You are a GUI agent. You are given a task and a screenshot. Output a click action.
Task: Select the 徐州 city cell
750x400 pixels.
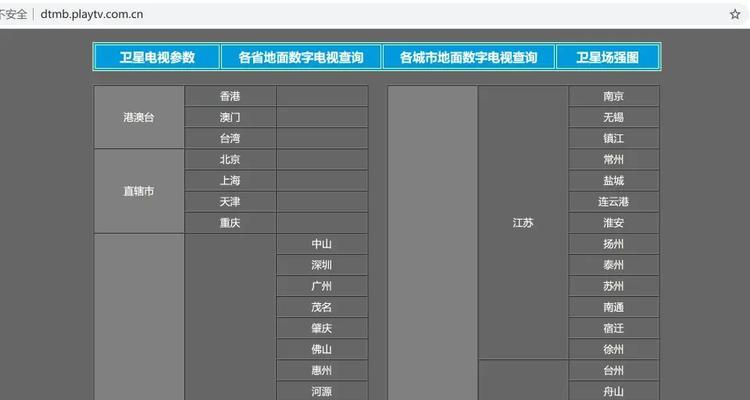[614, 349]
